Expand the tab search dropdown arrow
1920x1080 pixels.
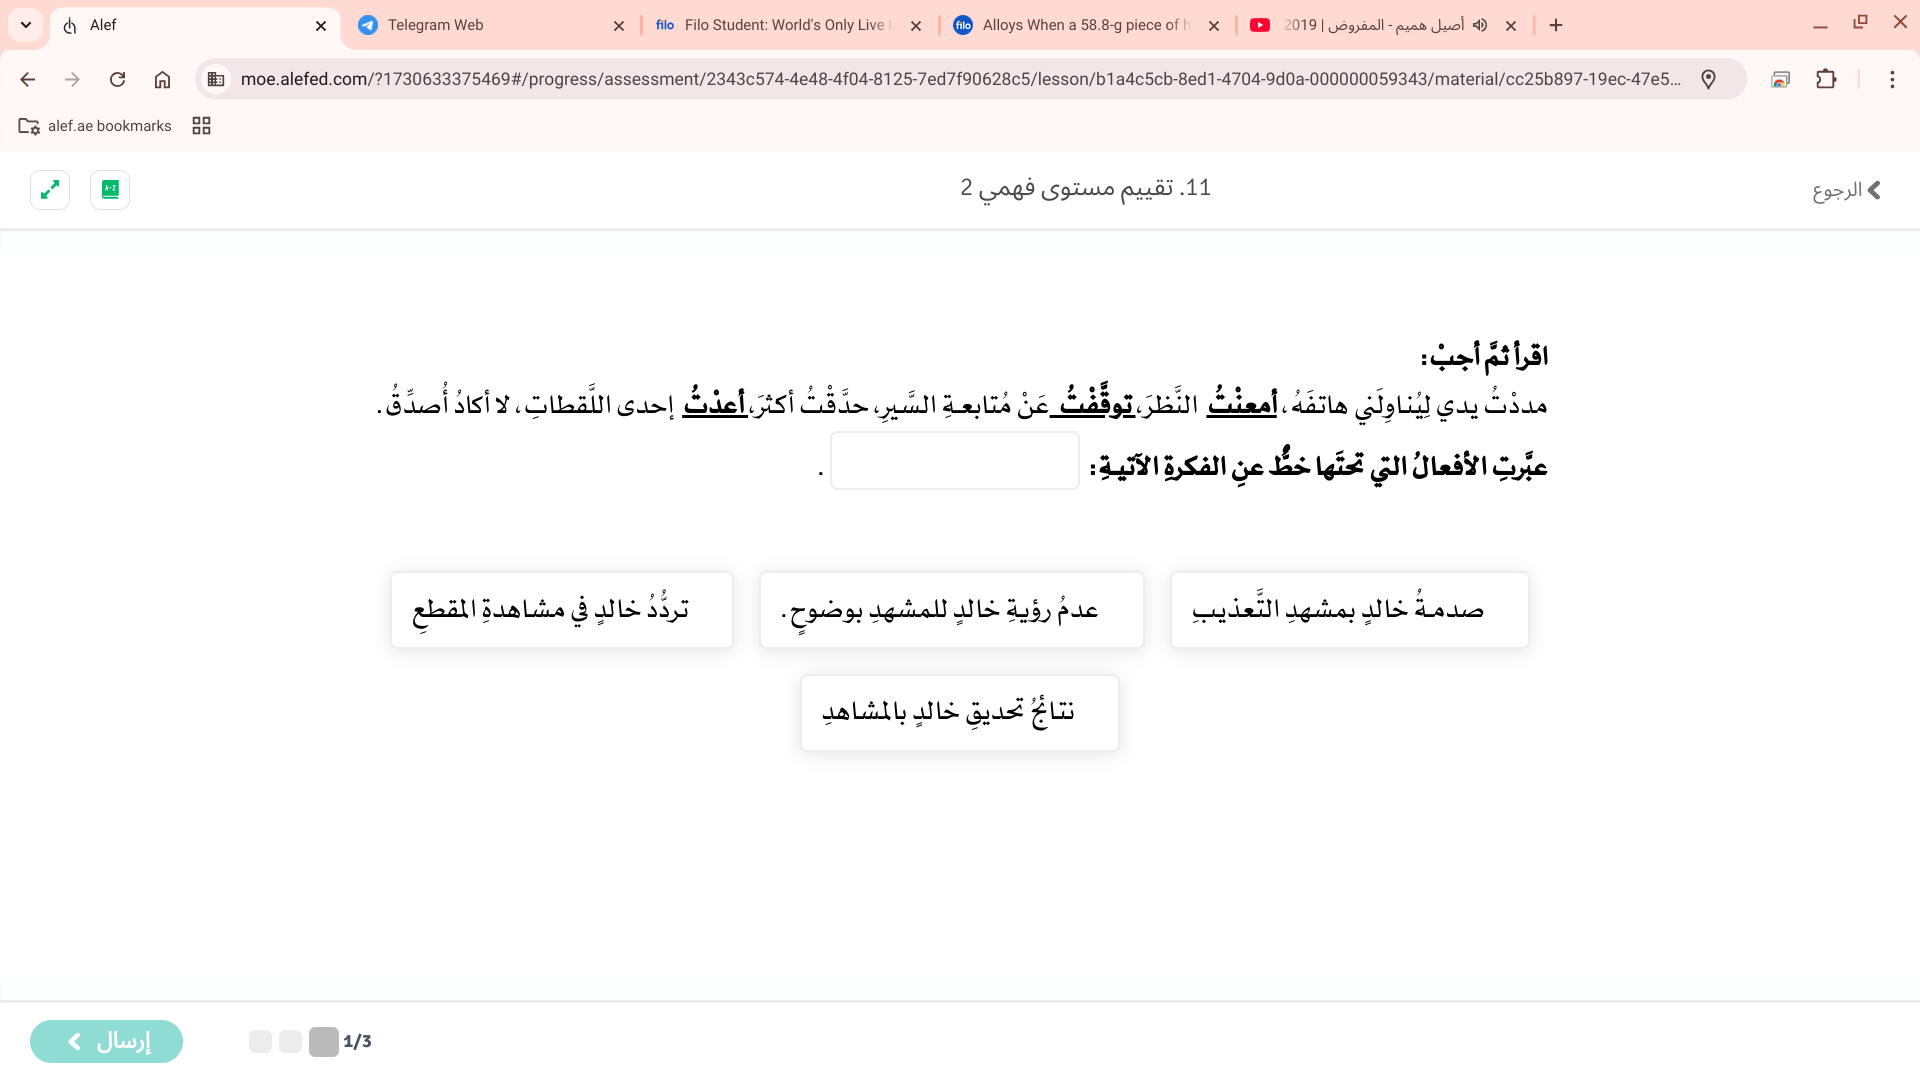(x=26, y=25)
